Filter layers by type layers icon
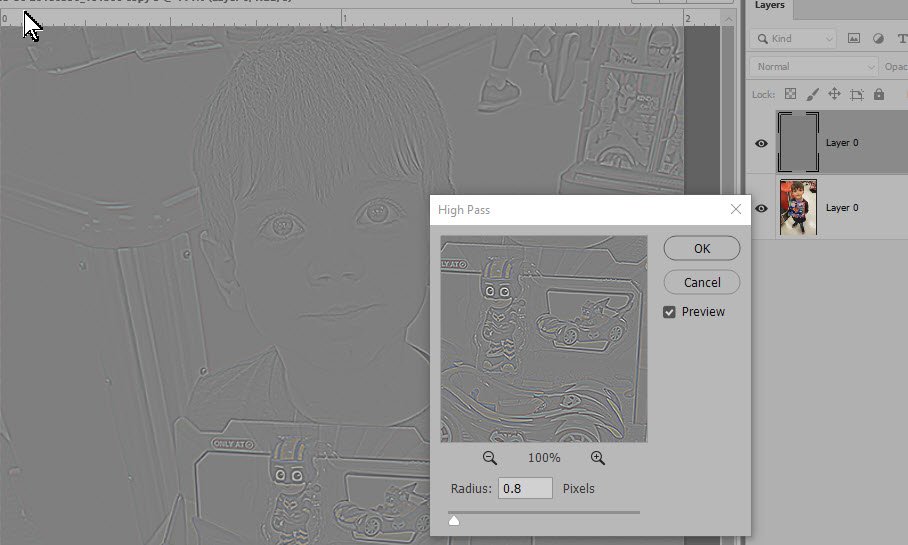This screenshot has height=545, width=908. (902, 38)
